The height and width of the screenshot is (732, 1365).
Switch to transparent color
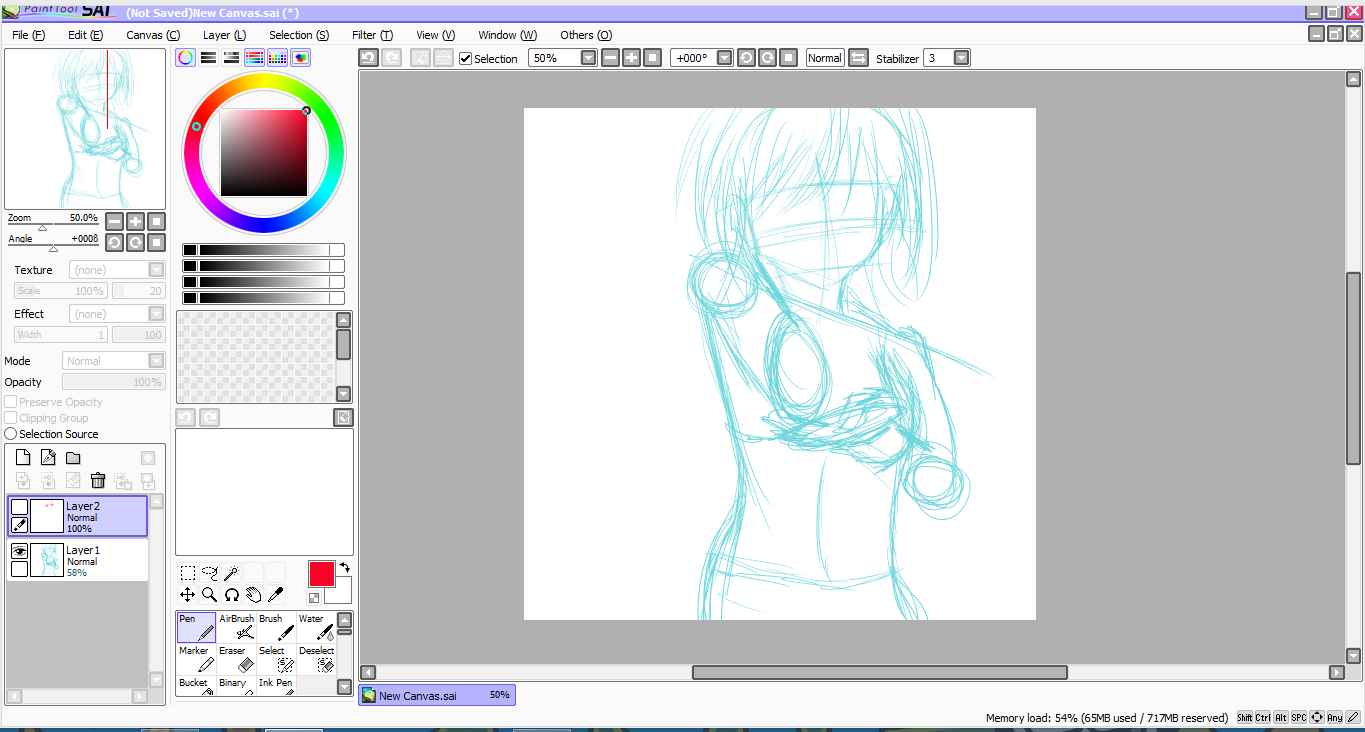314,598
